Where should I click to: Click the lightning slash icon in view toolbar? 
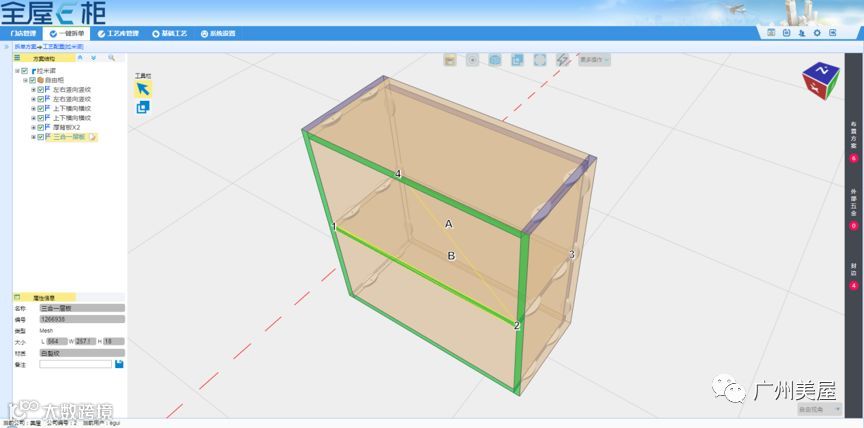[x=562, y=60]
